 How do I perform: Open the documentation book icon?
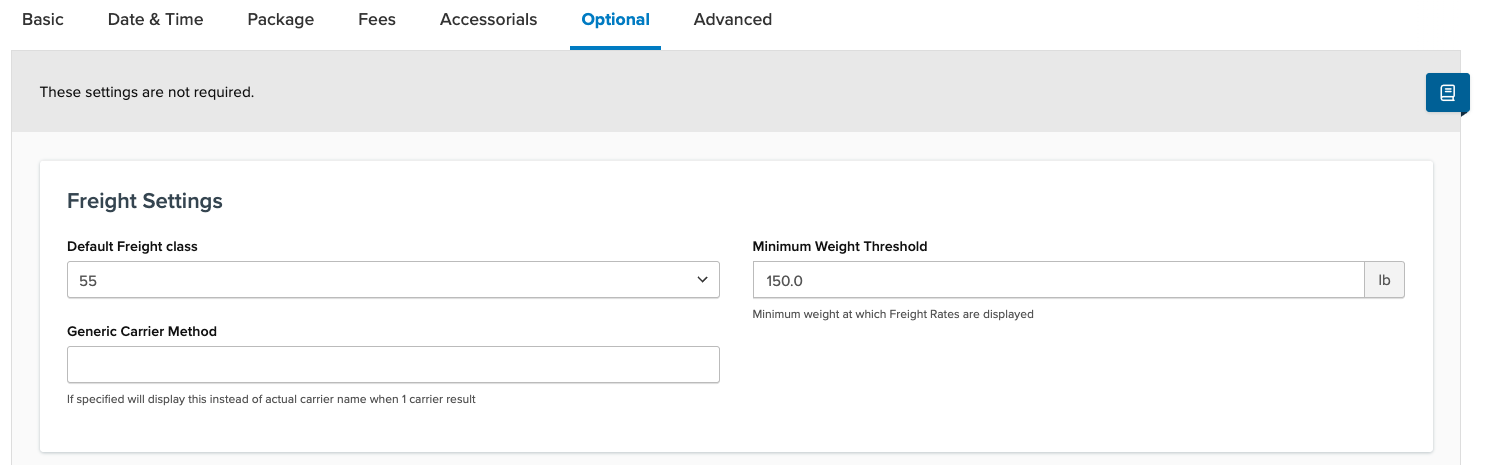pos(1447,93)
